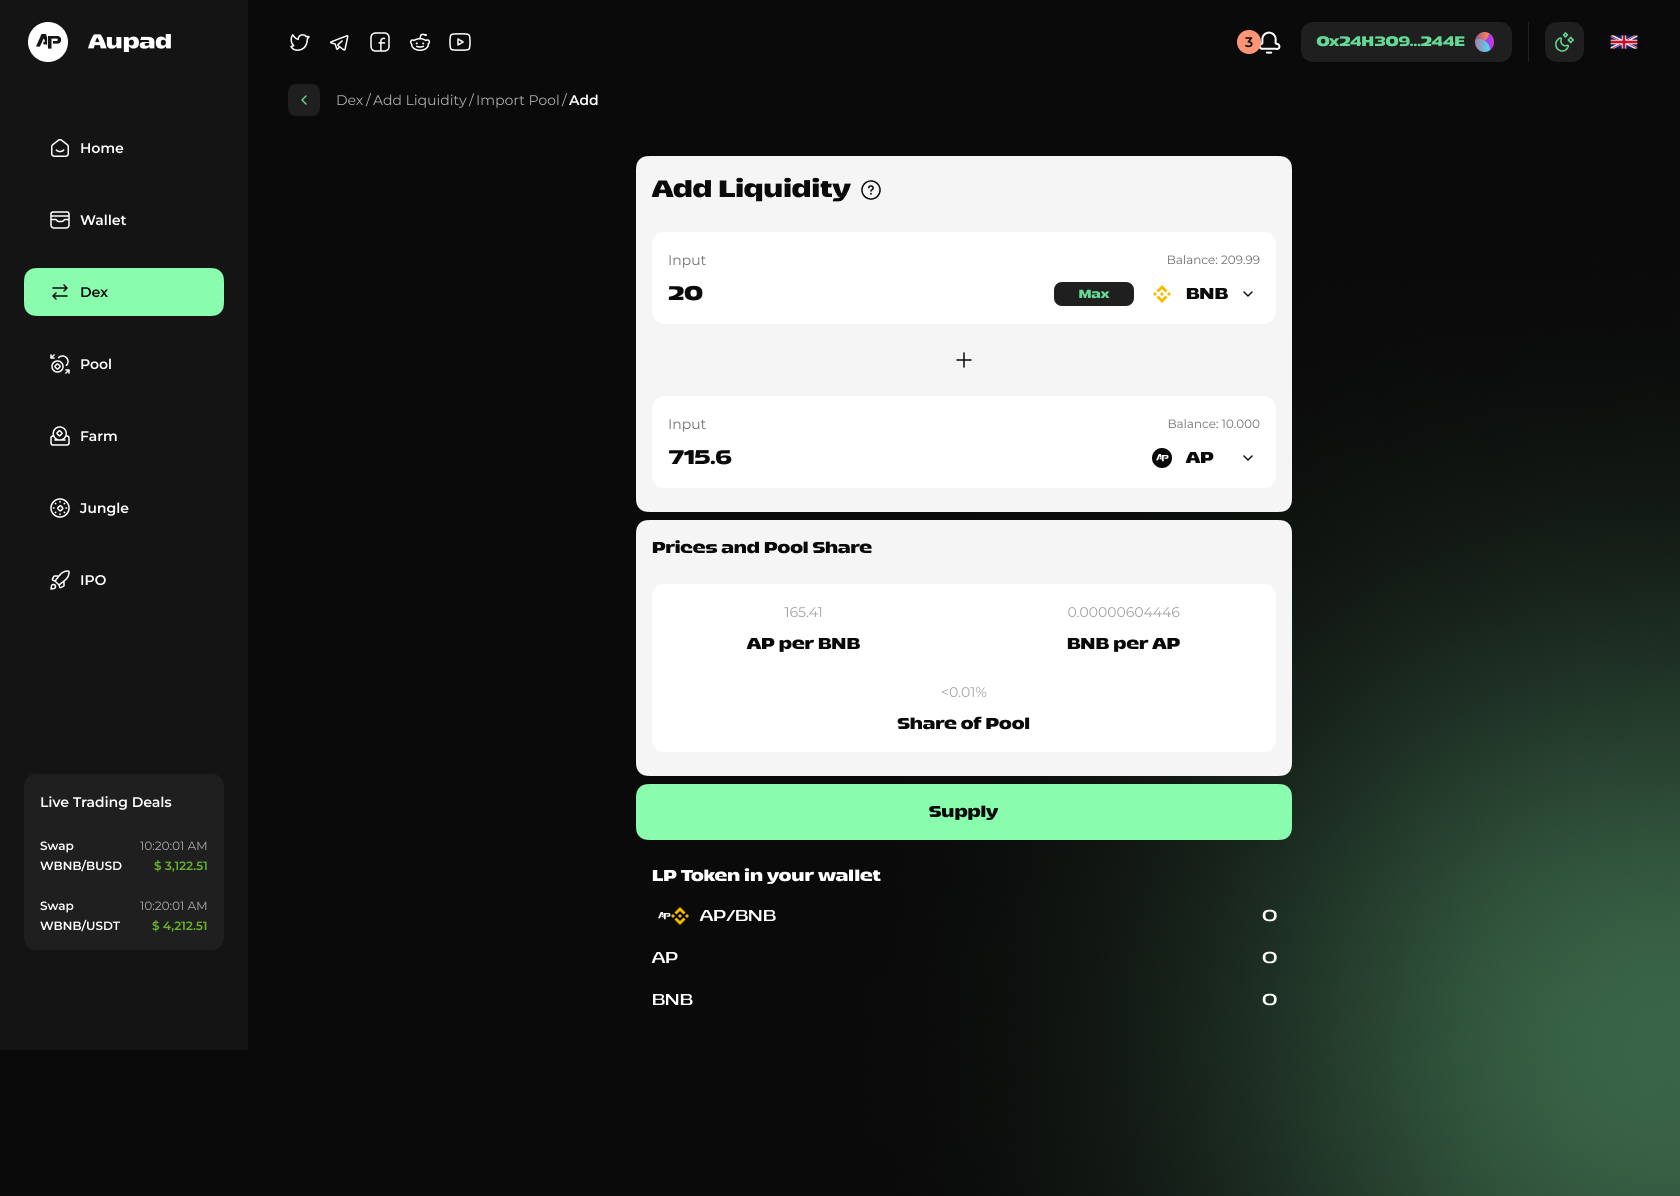Viewport: 1680px width, 1196px height.
Task: Expand the BNB token dropdown
Action: [x=1247, y=294]
